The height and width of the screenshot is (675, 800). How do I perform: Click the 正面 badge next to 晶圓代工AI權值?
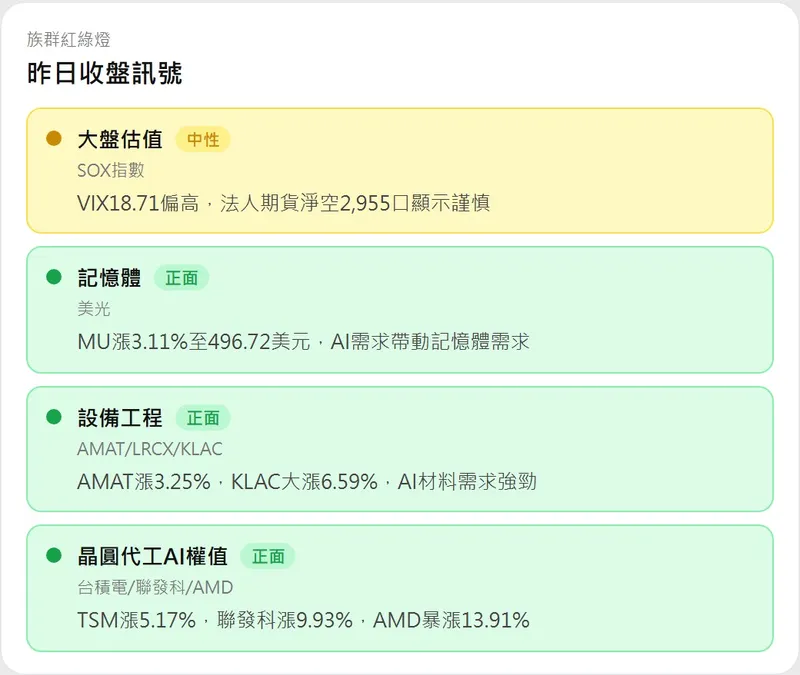(x=268, y=556)
